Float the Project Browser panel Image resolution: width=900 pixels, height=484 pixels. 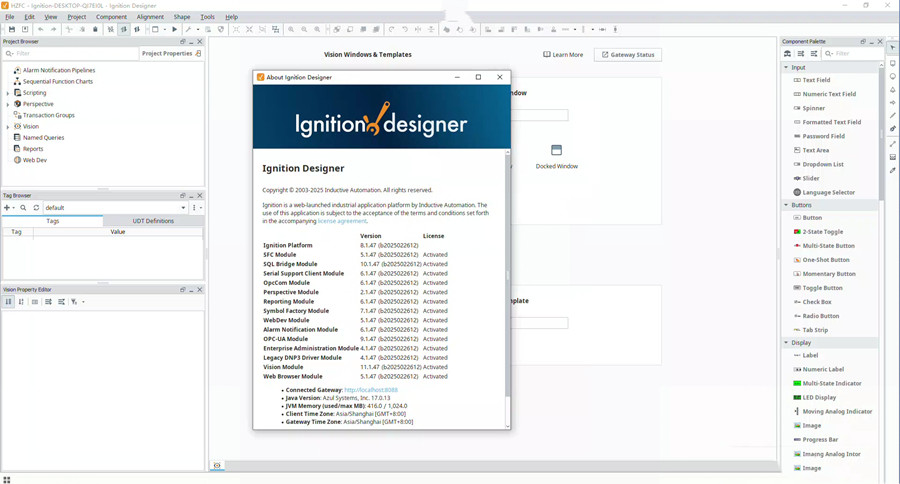point(183,41)
